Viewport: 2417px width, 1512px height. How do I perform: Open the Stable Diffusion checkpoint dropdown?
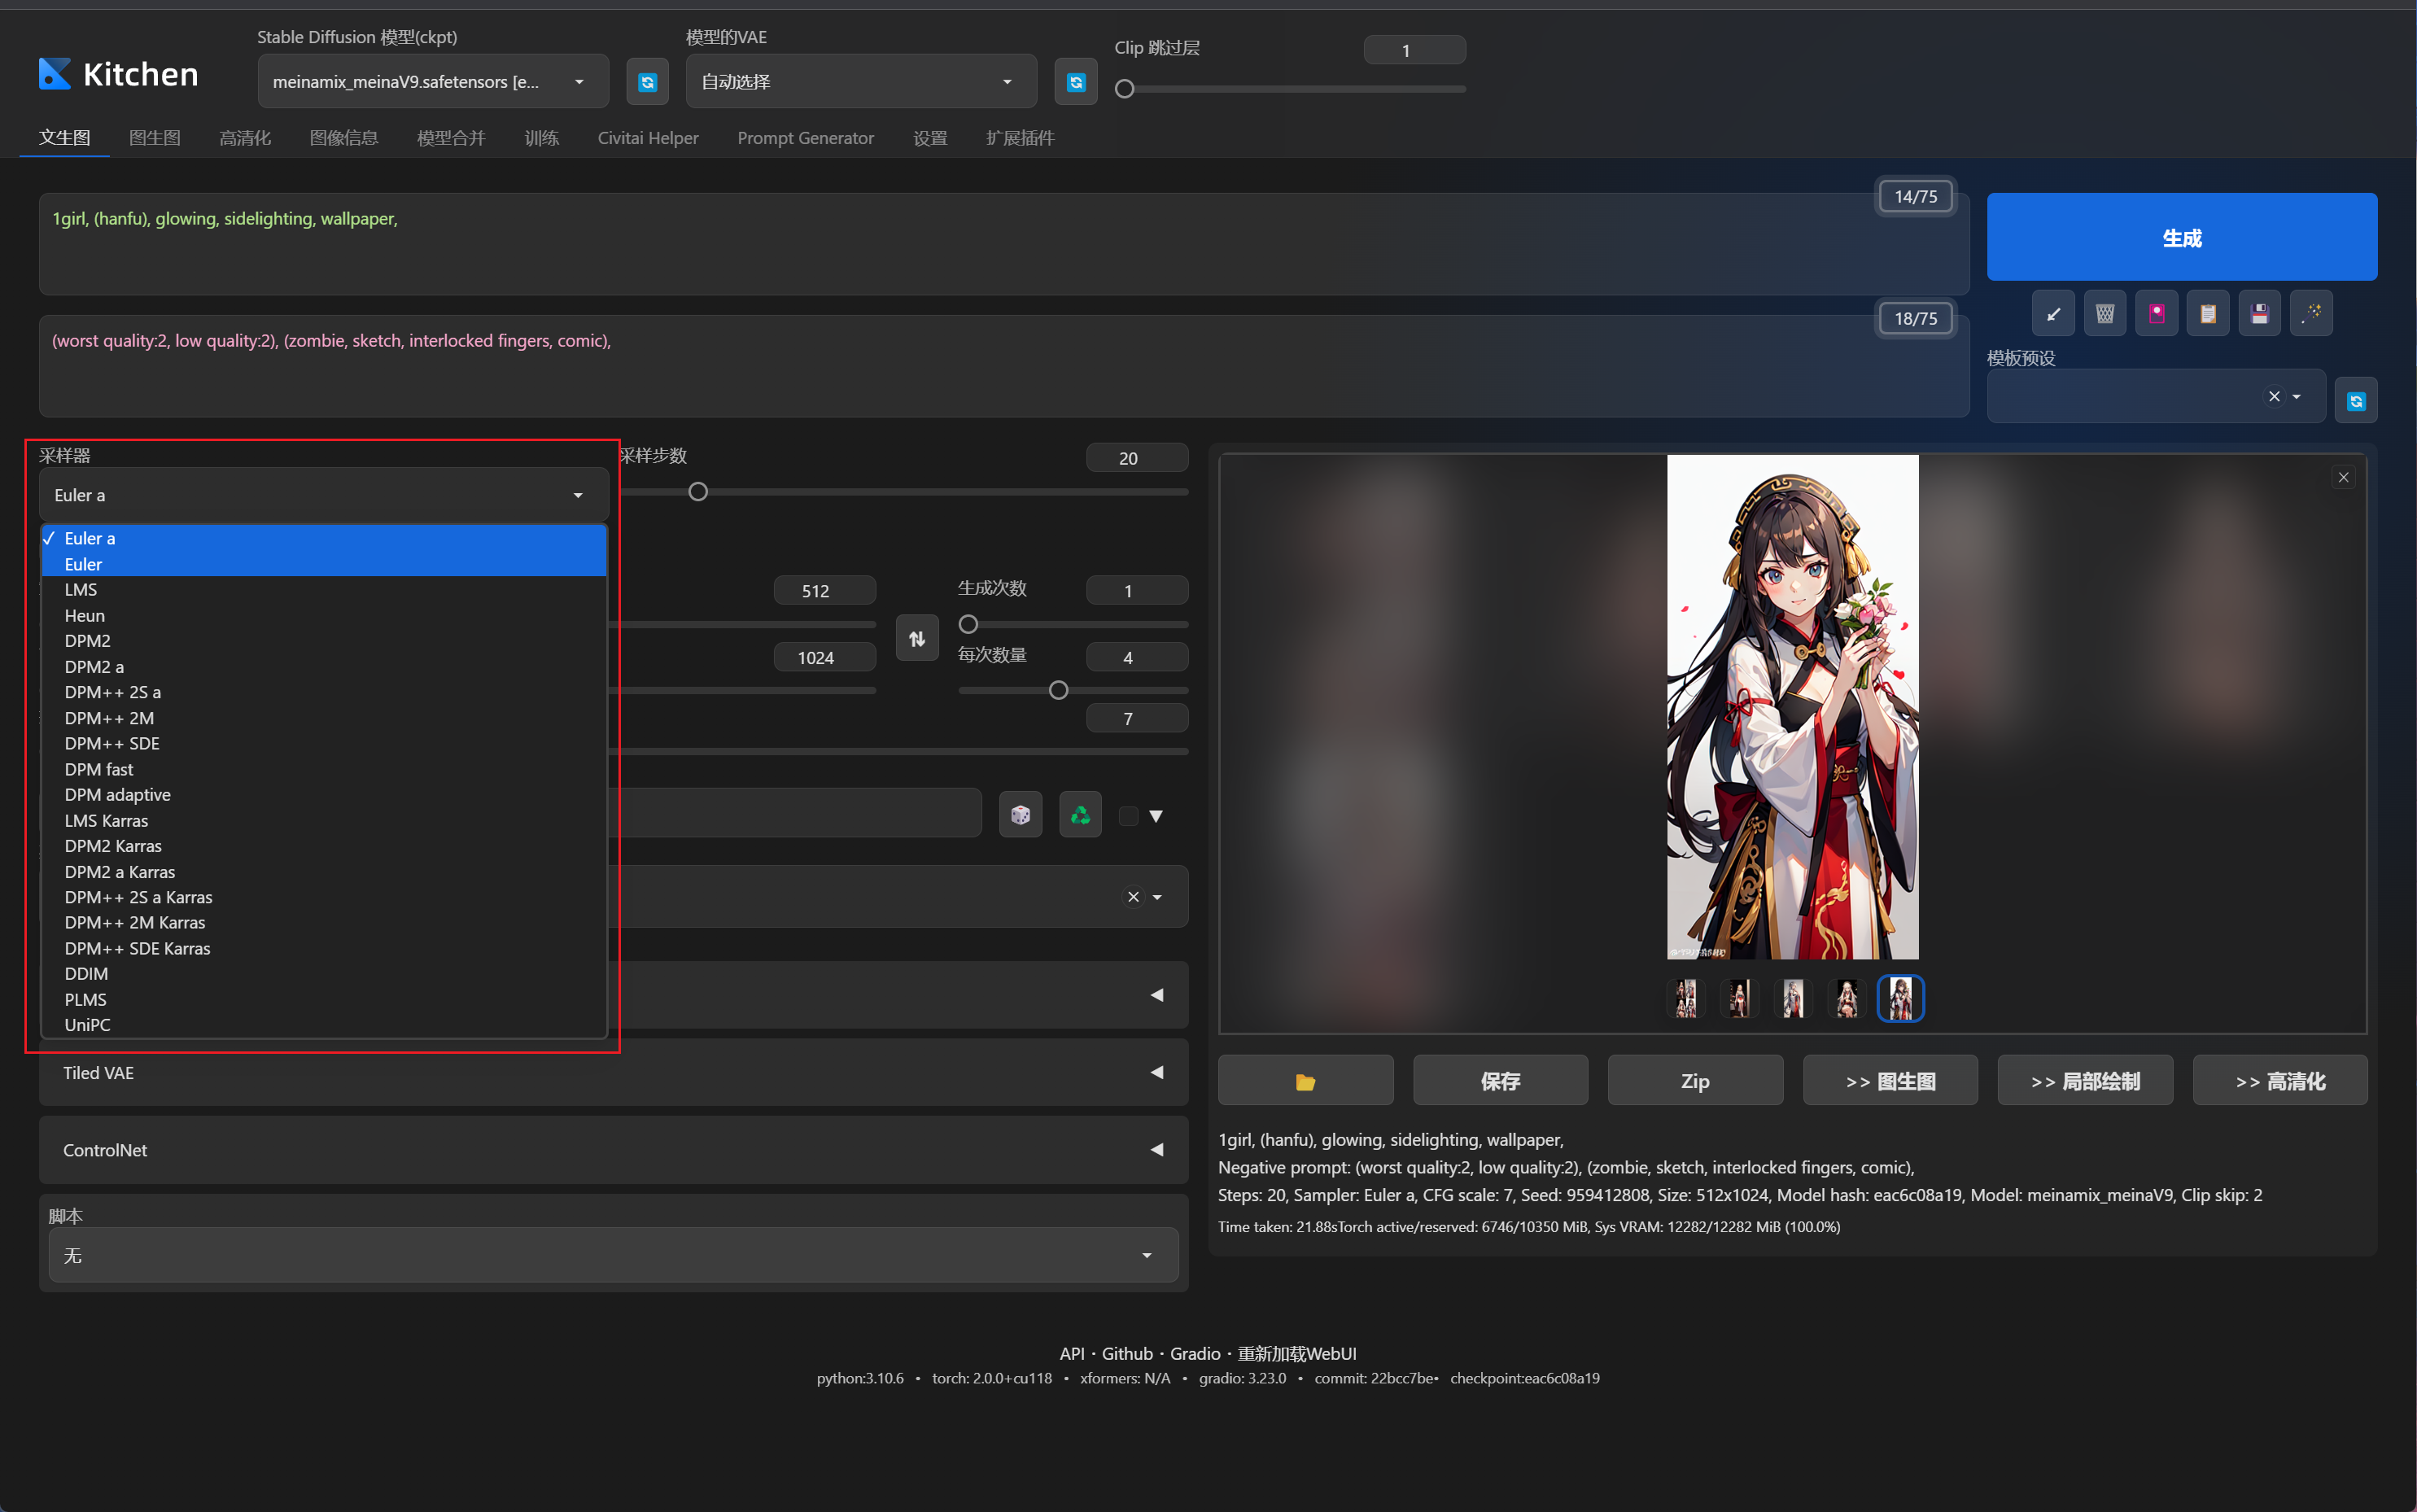(433, 82)
